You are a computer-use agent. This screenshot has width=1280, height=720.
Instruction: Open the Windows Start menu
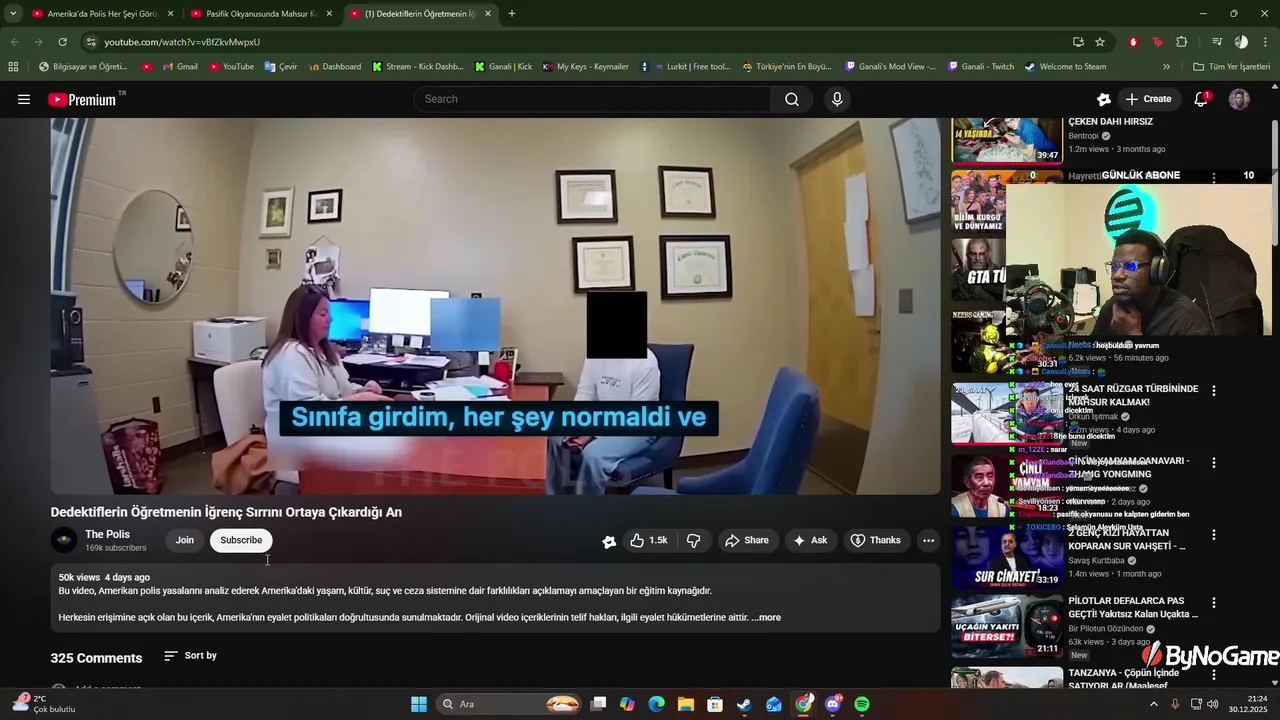(419, 704)
